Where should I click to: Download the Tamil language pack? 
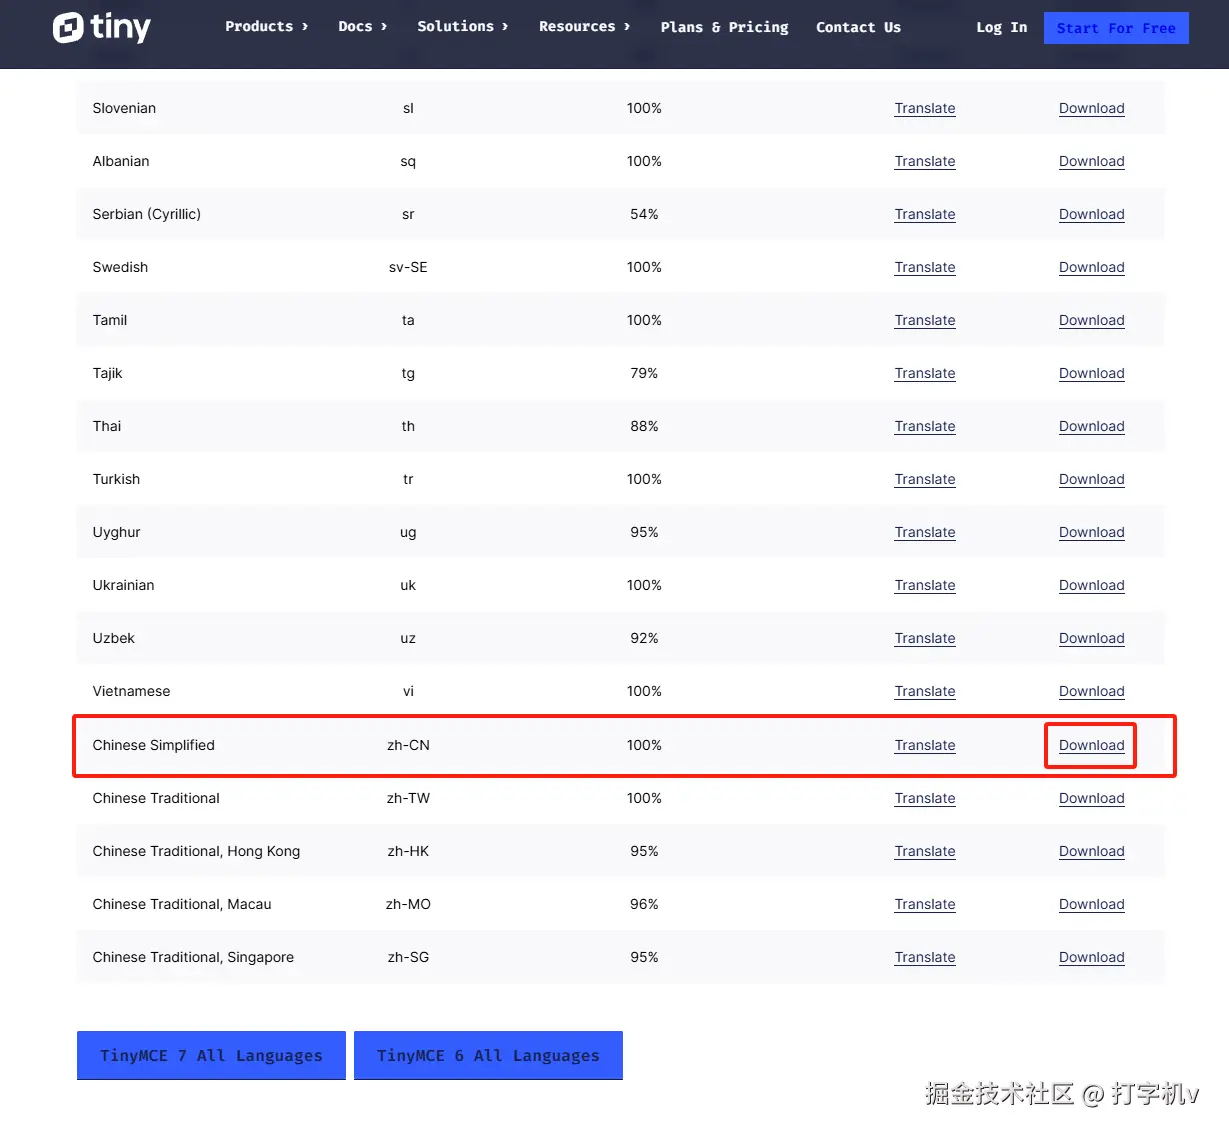click(1091, 320)
